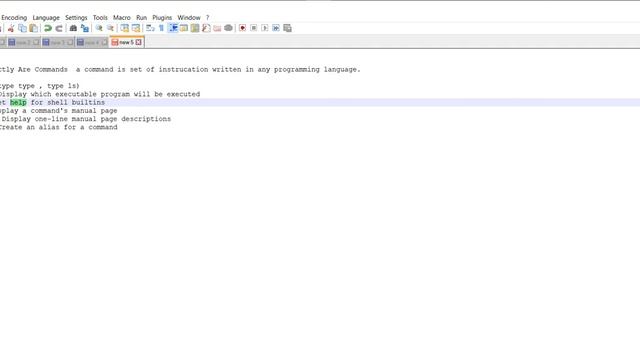Viewport: 640px width, 360px height.
Task: Open the Window menu
Action: point(189,18)
